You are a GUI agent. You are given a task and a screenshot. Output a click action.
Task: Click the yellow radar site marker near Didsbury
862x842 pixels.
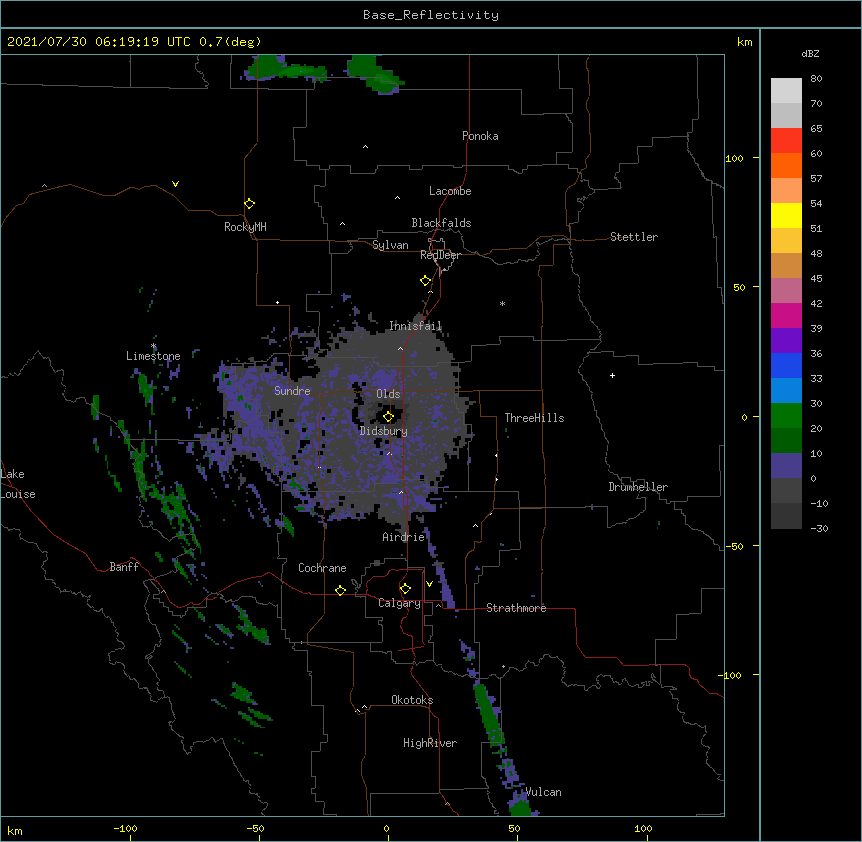pyautogui.click(x=388, y=416)
